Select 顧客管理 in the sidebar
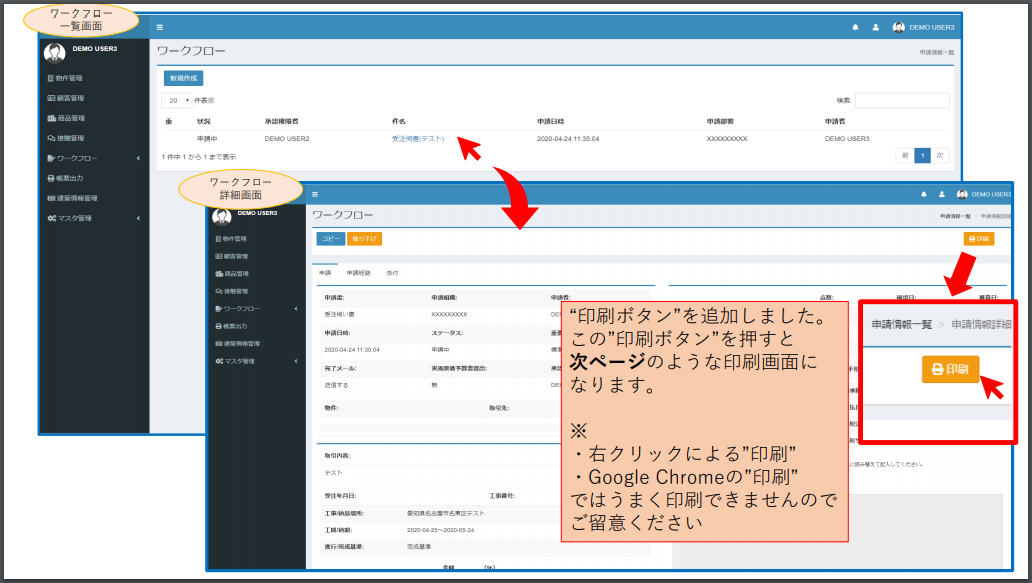Image resolution: width=1032 pixels, height=583 pixels. (x=64, y=98)
